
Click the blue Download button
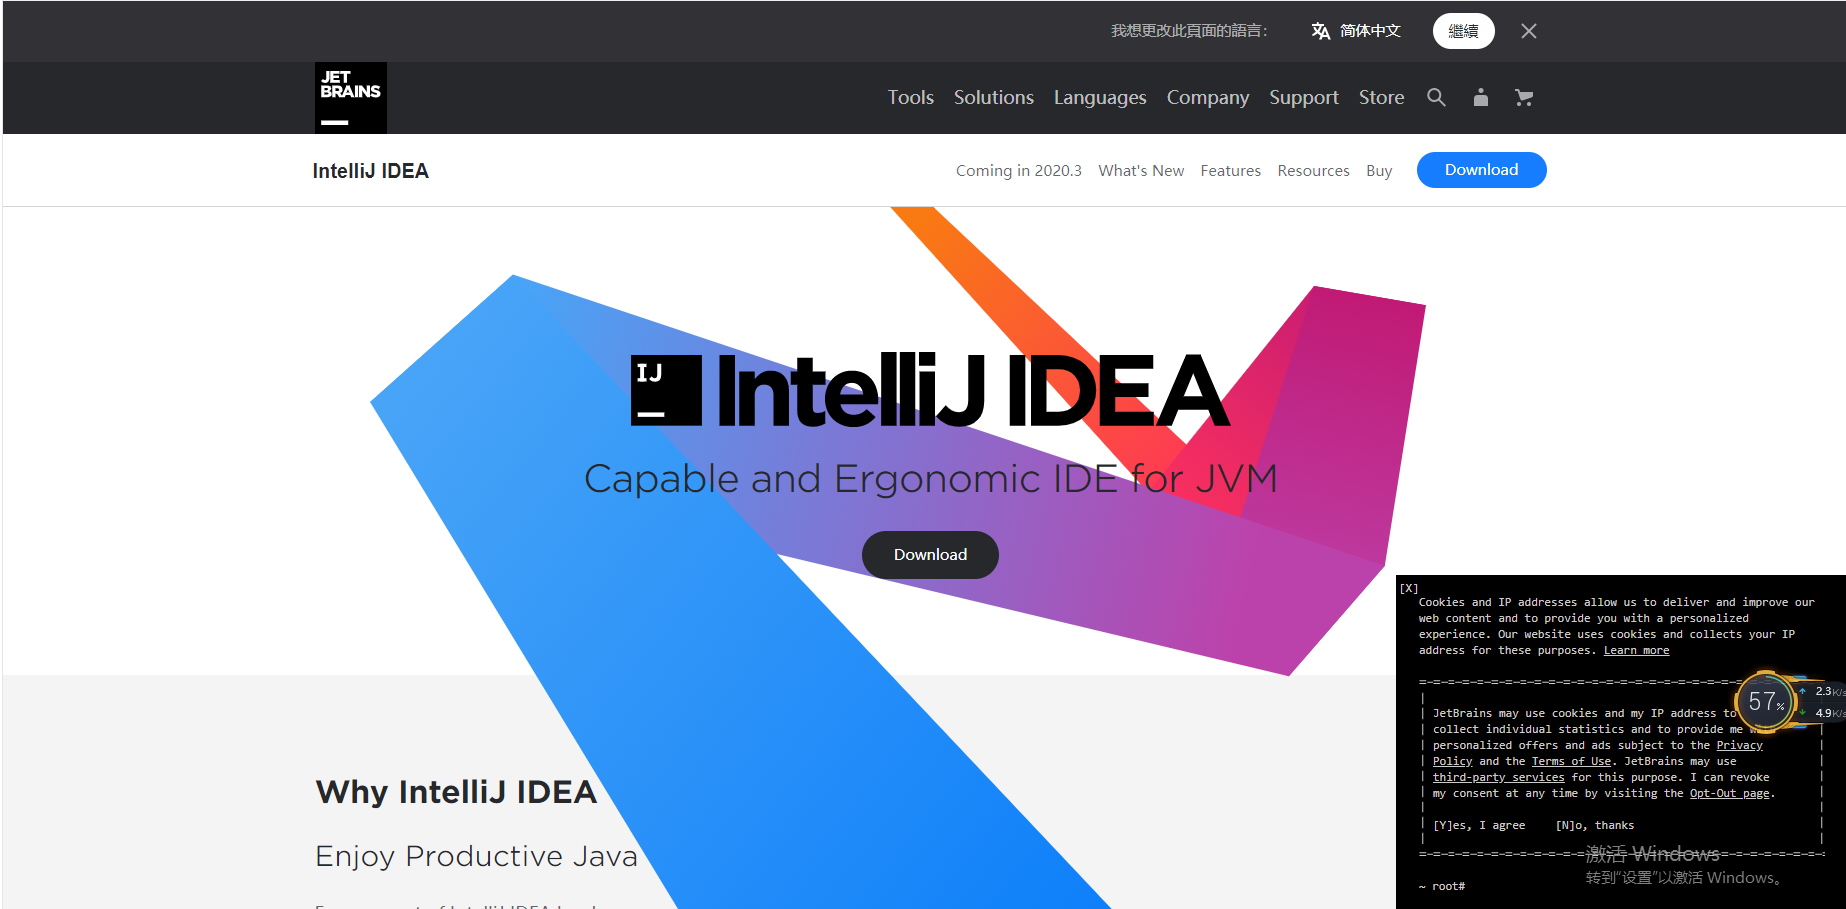coord(1482,170)
